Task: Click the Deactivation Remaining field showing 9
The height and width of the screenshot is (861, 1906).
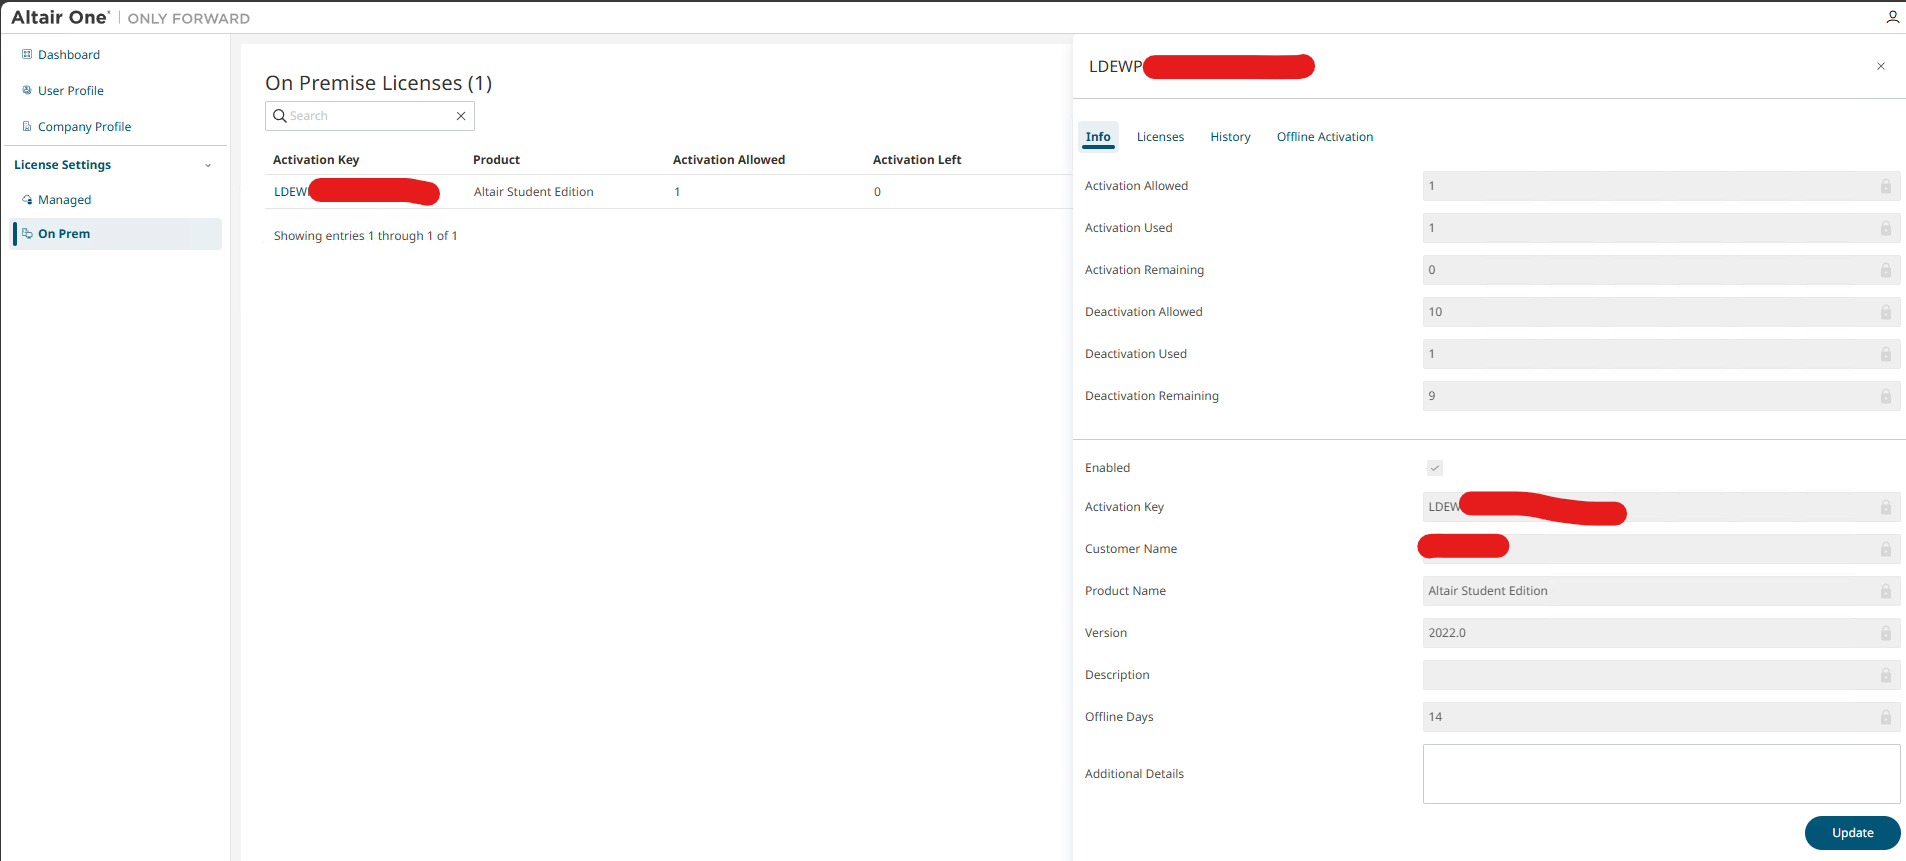Action: pyautogui.click(x=1661, y=396)
